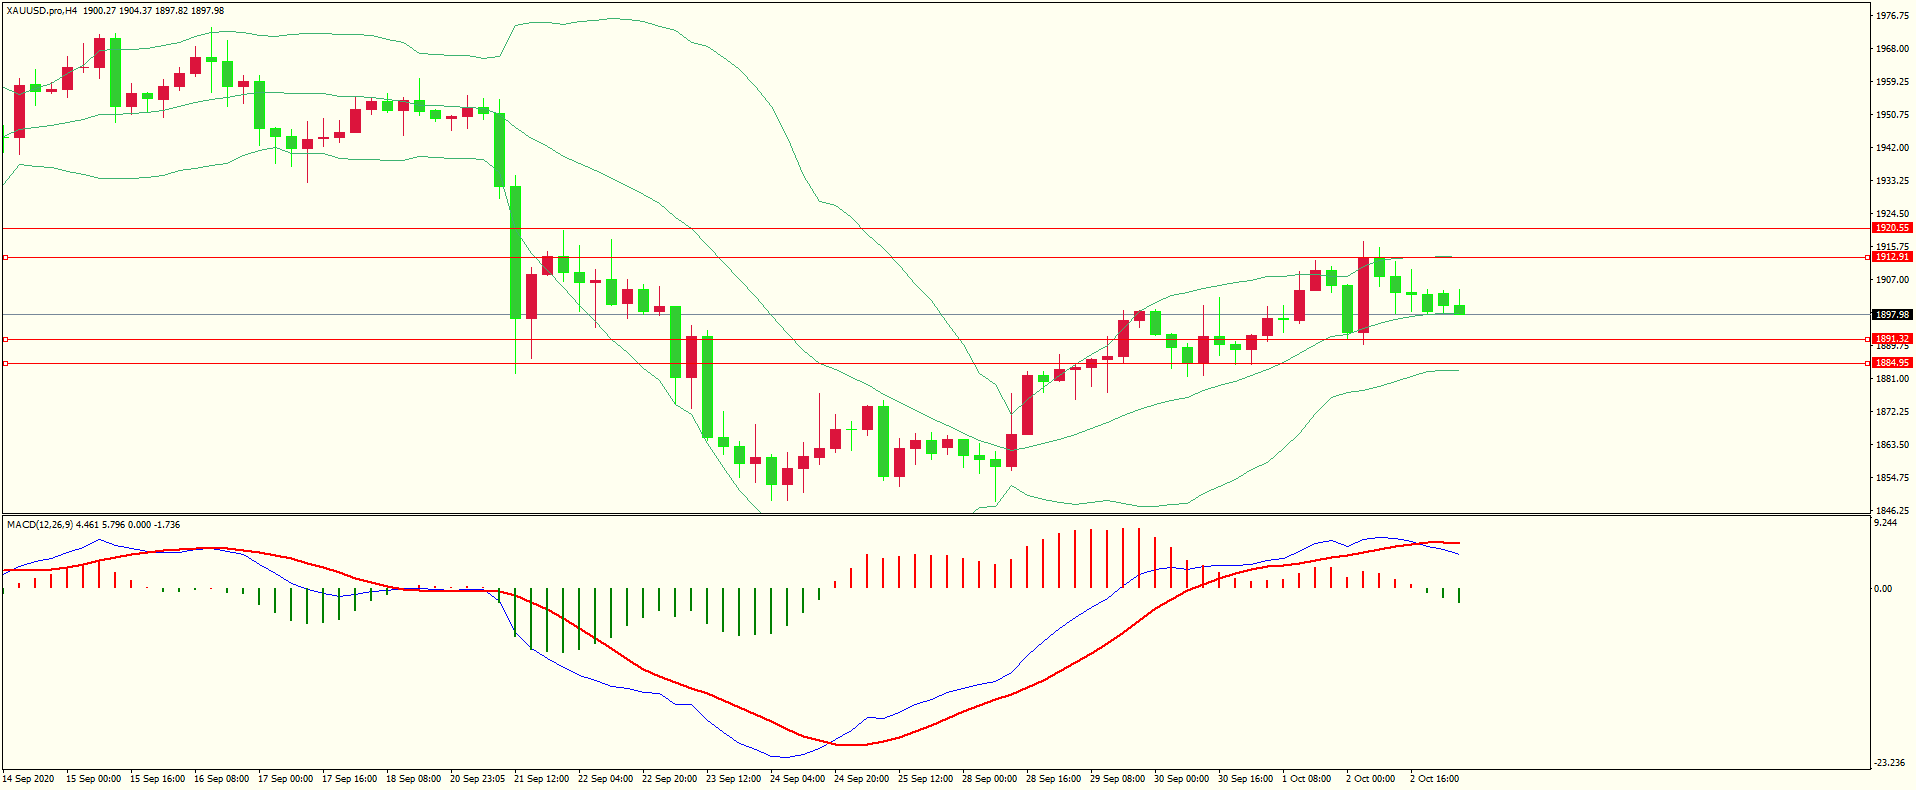
Task: Click the 14 Sep 2020 date label
Action: [28, 779]
